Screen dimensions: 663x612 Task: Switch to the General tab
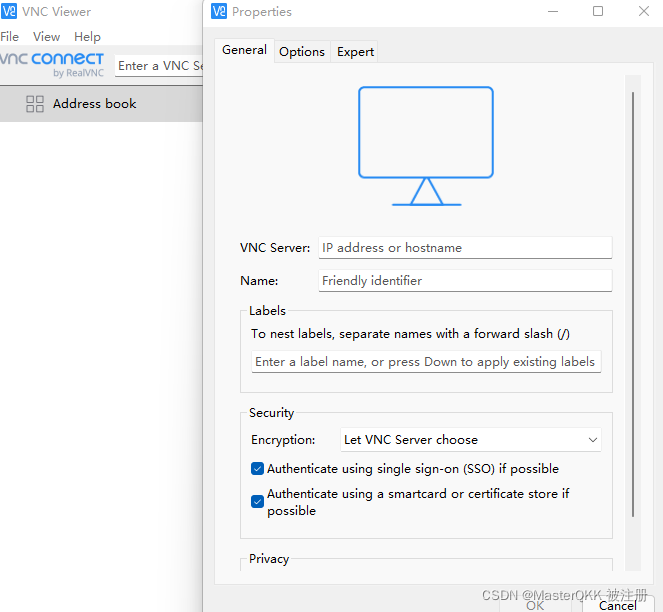click(x=244, y=50)
